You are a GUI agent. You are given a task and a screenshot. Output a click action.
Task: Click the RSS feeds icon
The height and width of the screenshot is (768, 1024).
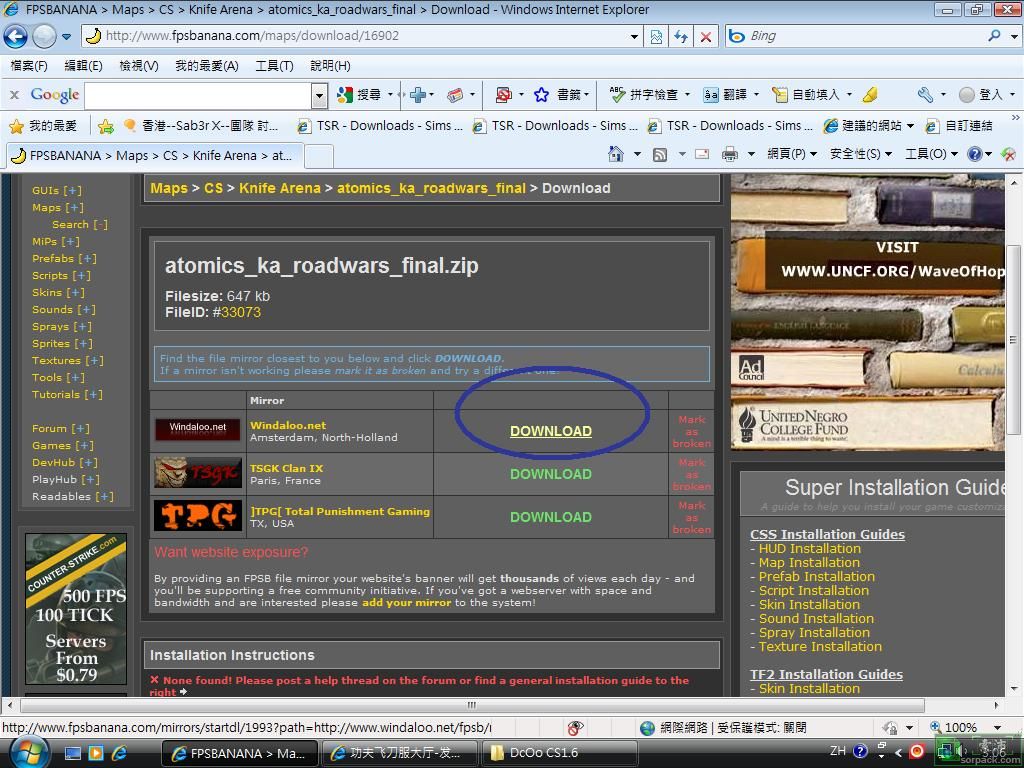coord(660,154)
